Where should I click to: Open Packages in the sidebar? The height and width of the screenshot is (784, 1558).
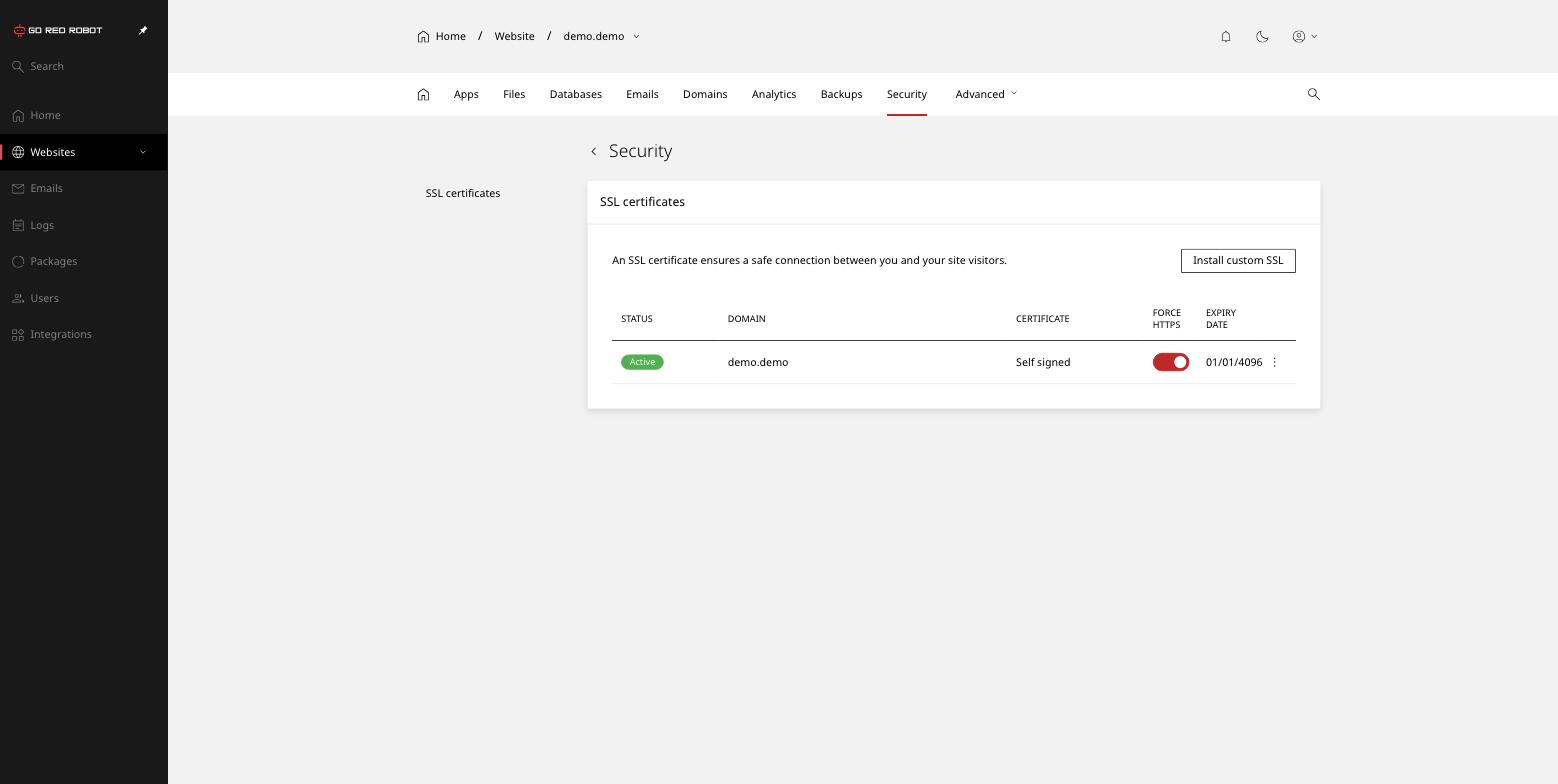(84, 261)
